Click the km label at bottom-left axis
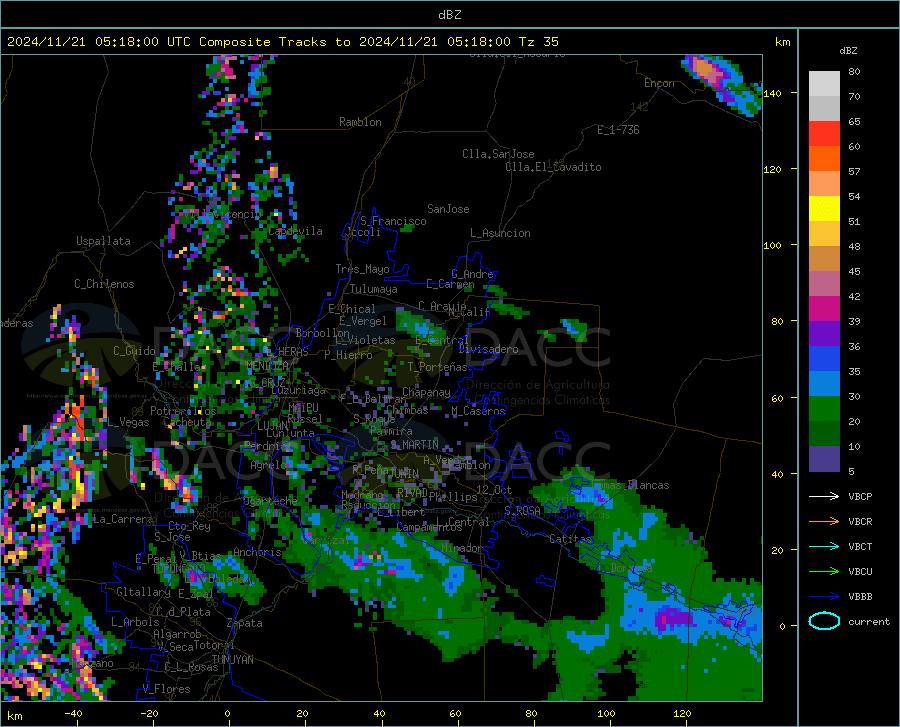 pyautogui.click(x=14, y=716)
